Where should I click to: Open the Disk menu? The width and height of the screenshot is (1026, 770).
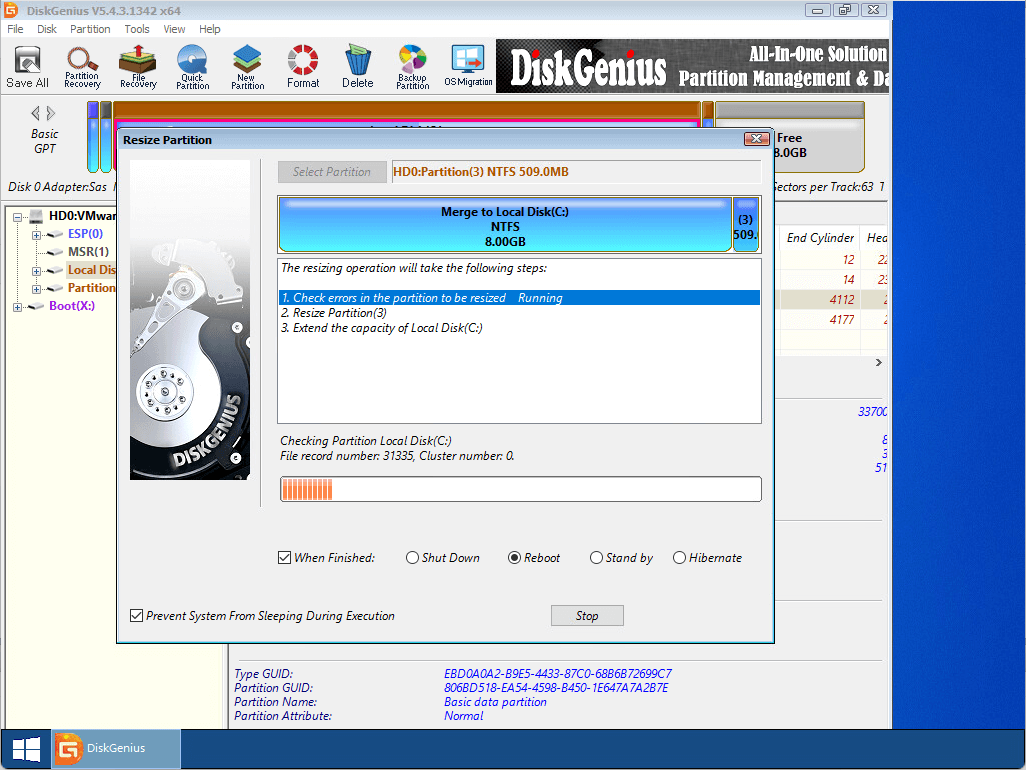click(x=46, y=29)
